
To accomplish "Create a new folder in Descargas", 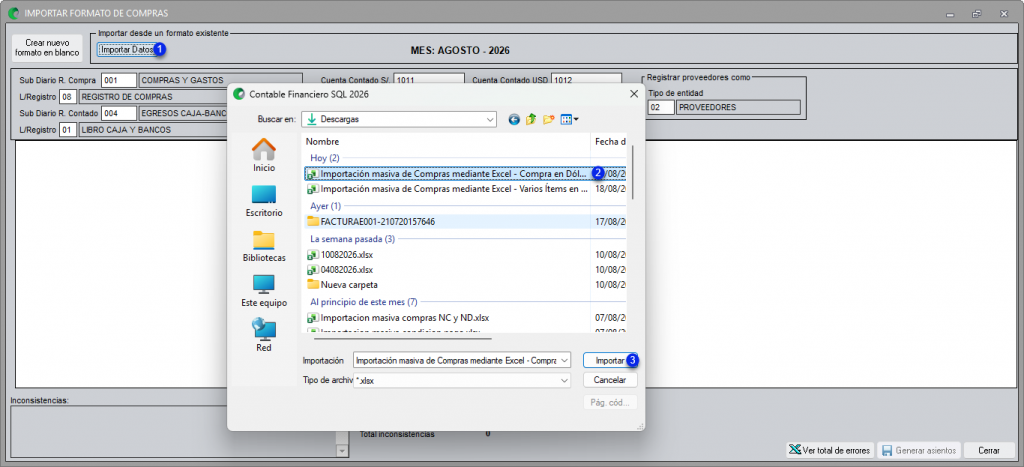I will coord(548,120).
